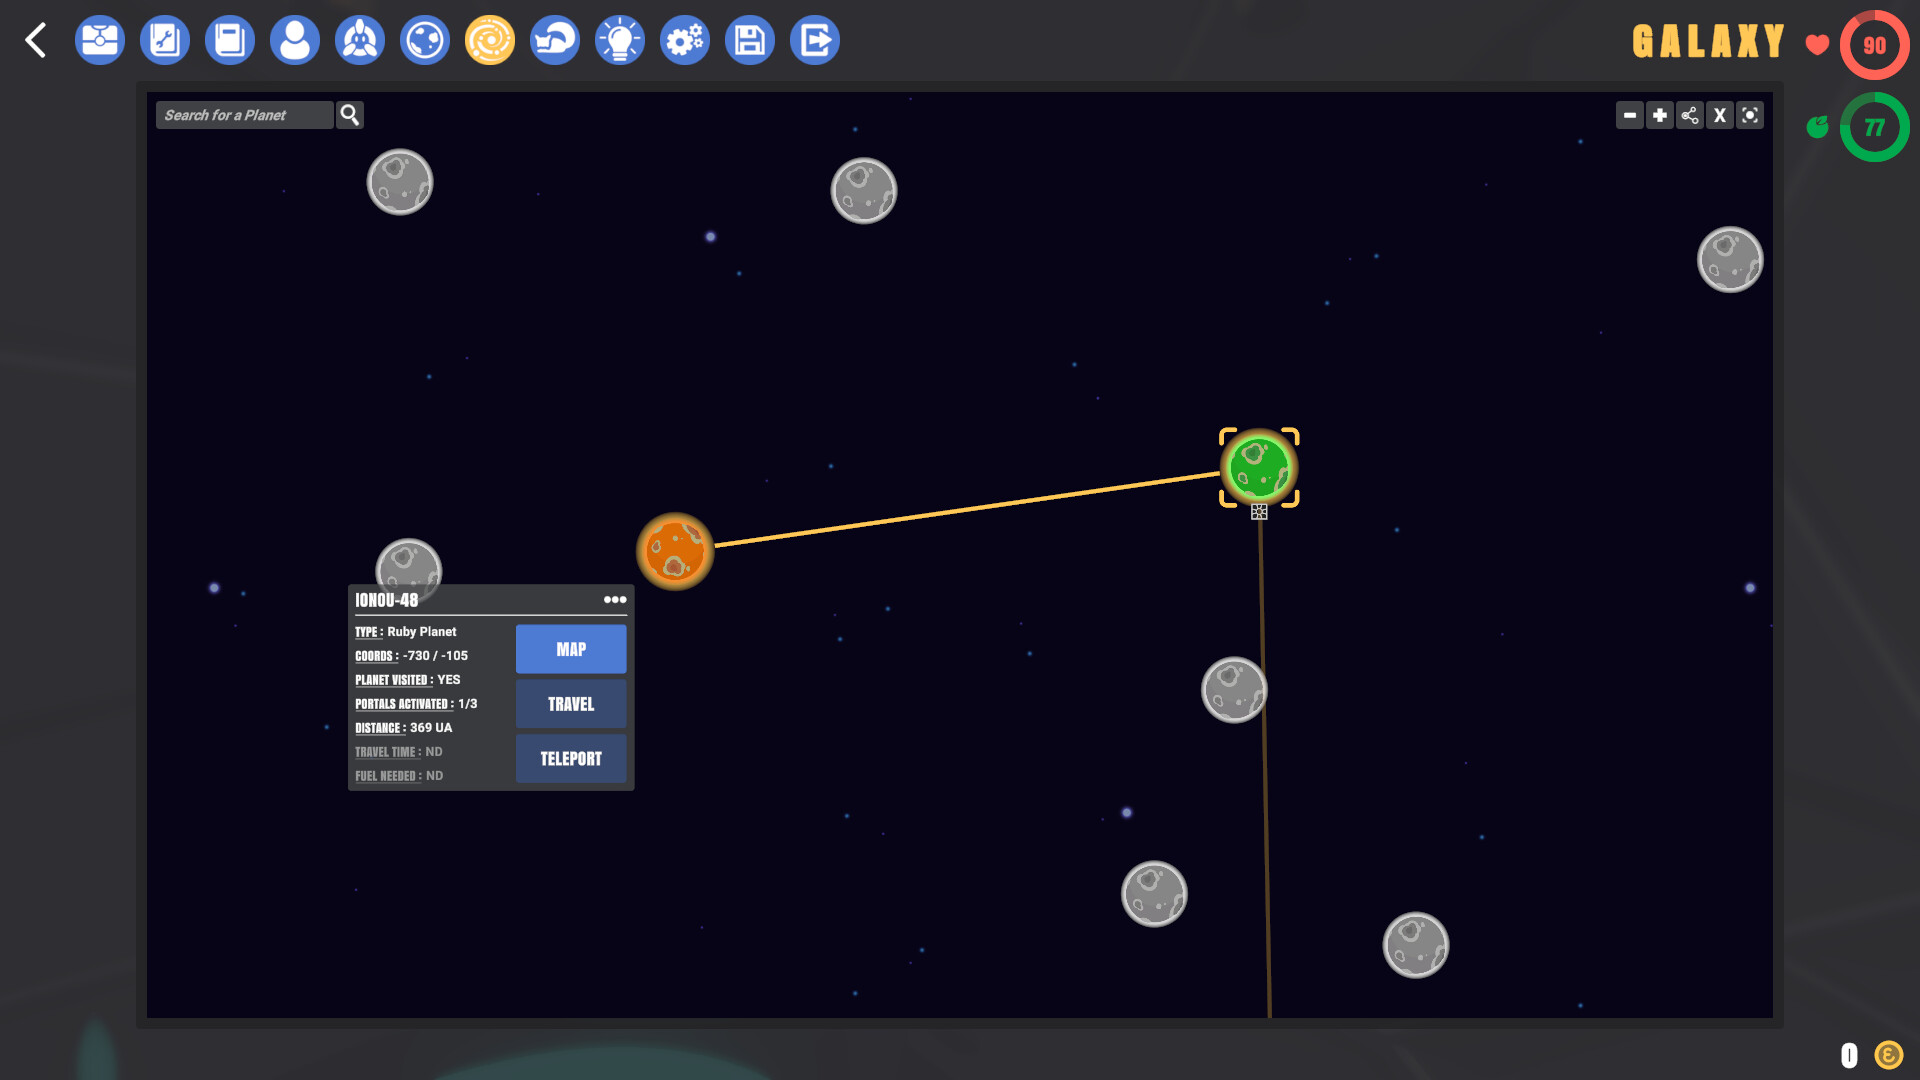Click the highlighted galaxy spiral icon
This screenshot has width=1920, height=1080.
click(490, 40)
